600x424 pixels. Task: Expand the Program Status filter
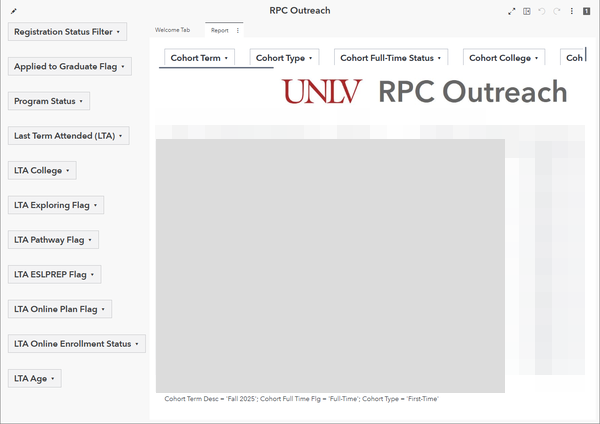[49, 101]
